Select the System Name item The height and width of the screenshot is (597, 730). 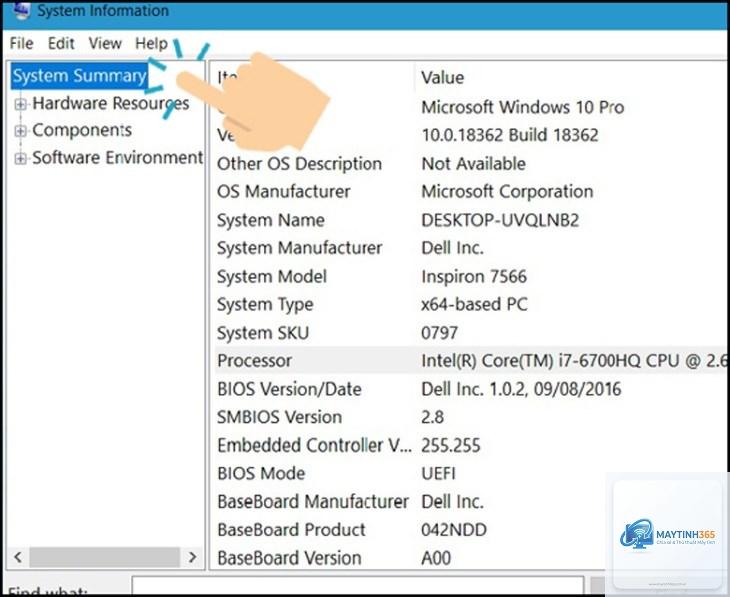[270, 220]
